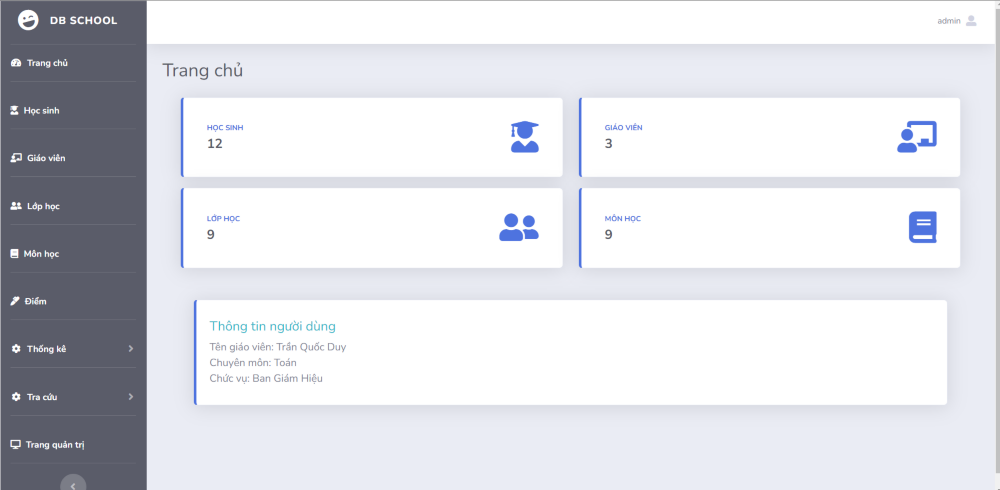Click the DB SCHOOL brand title
This screenshot has width=1000, height=490.
pyautogui.click(x=84, y=20)
